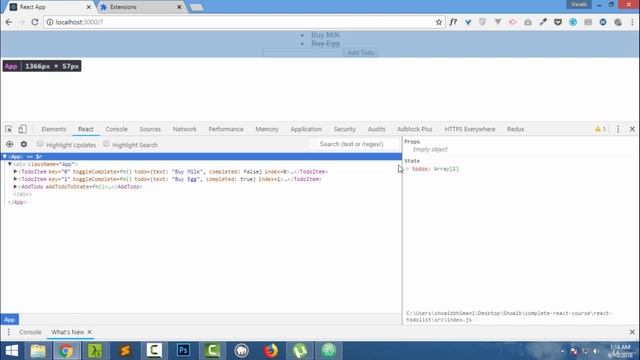Open Sublime Text from the taskbar
Image resolution: width=640 pixels, height=360 pixels.
coord(125,351)
